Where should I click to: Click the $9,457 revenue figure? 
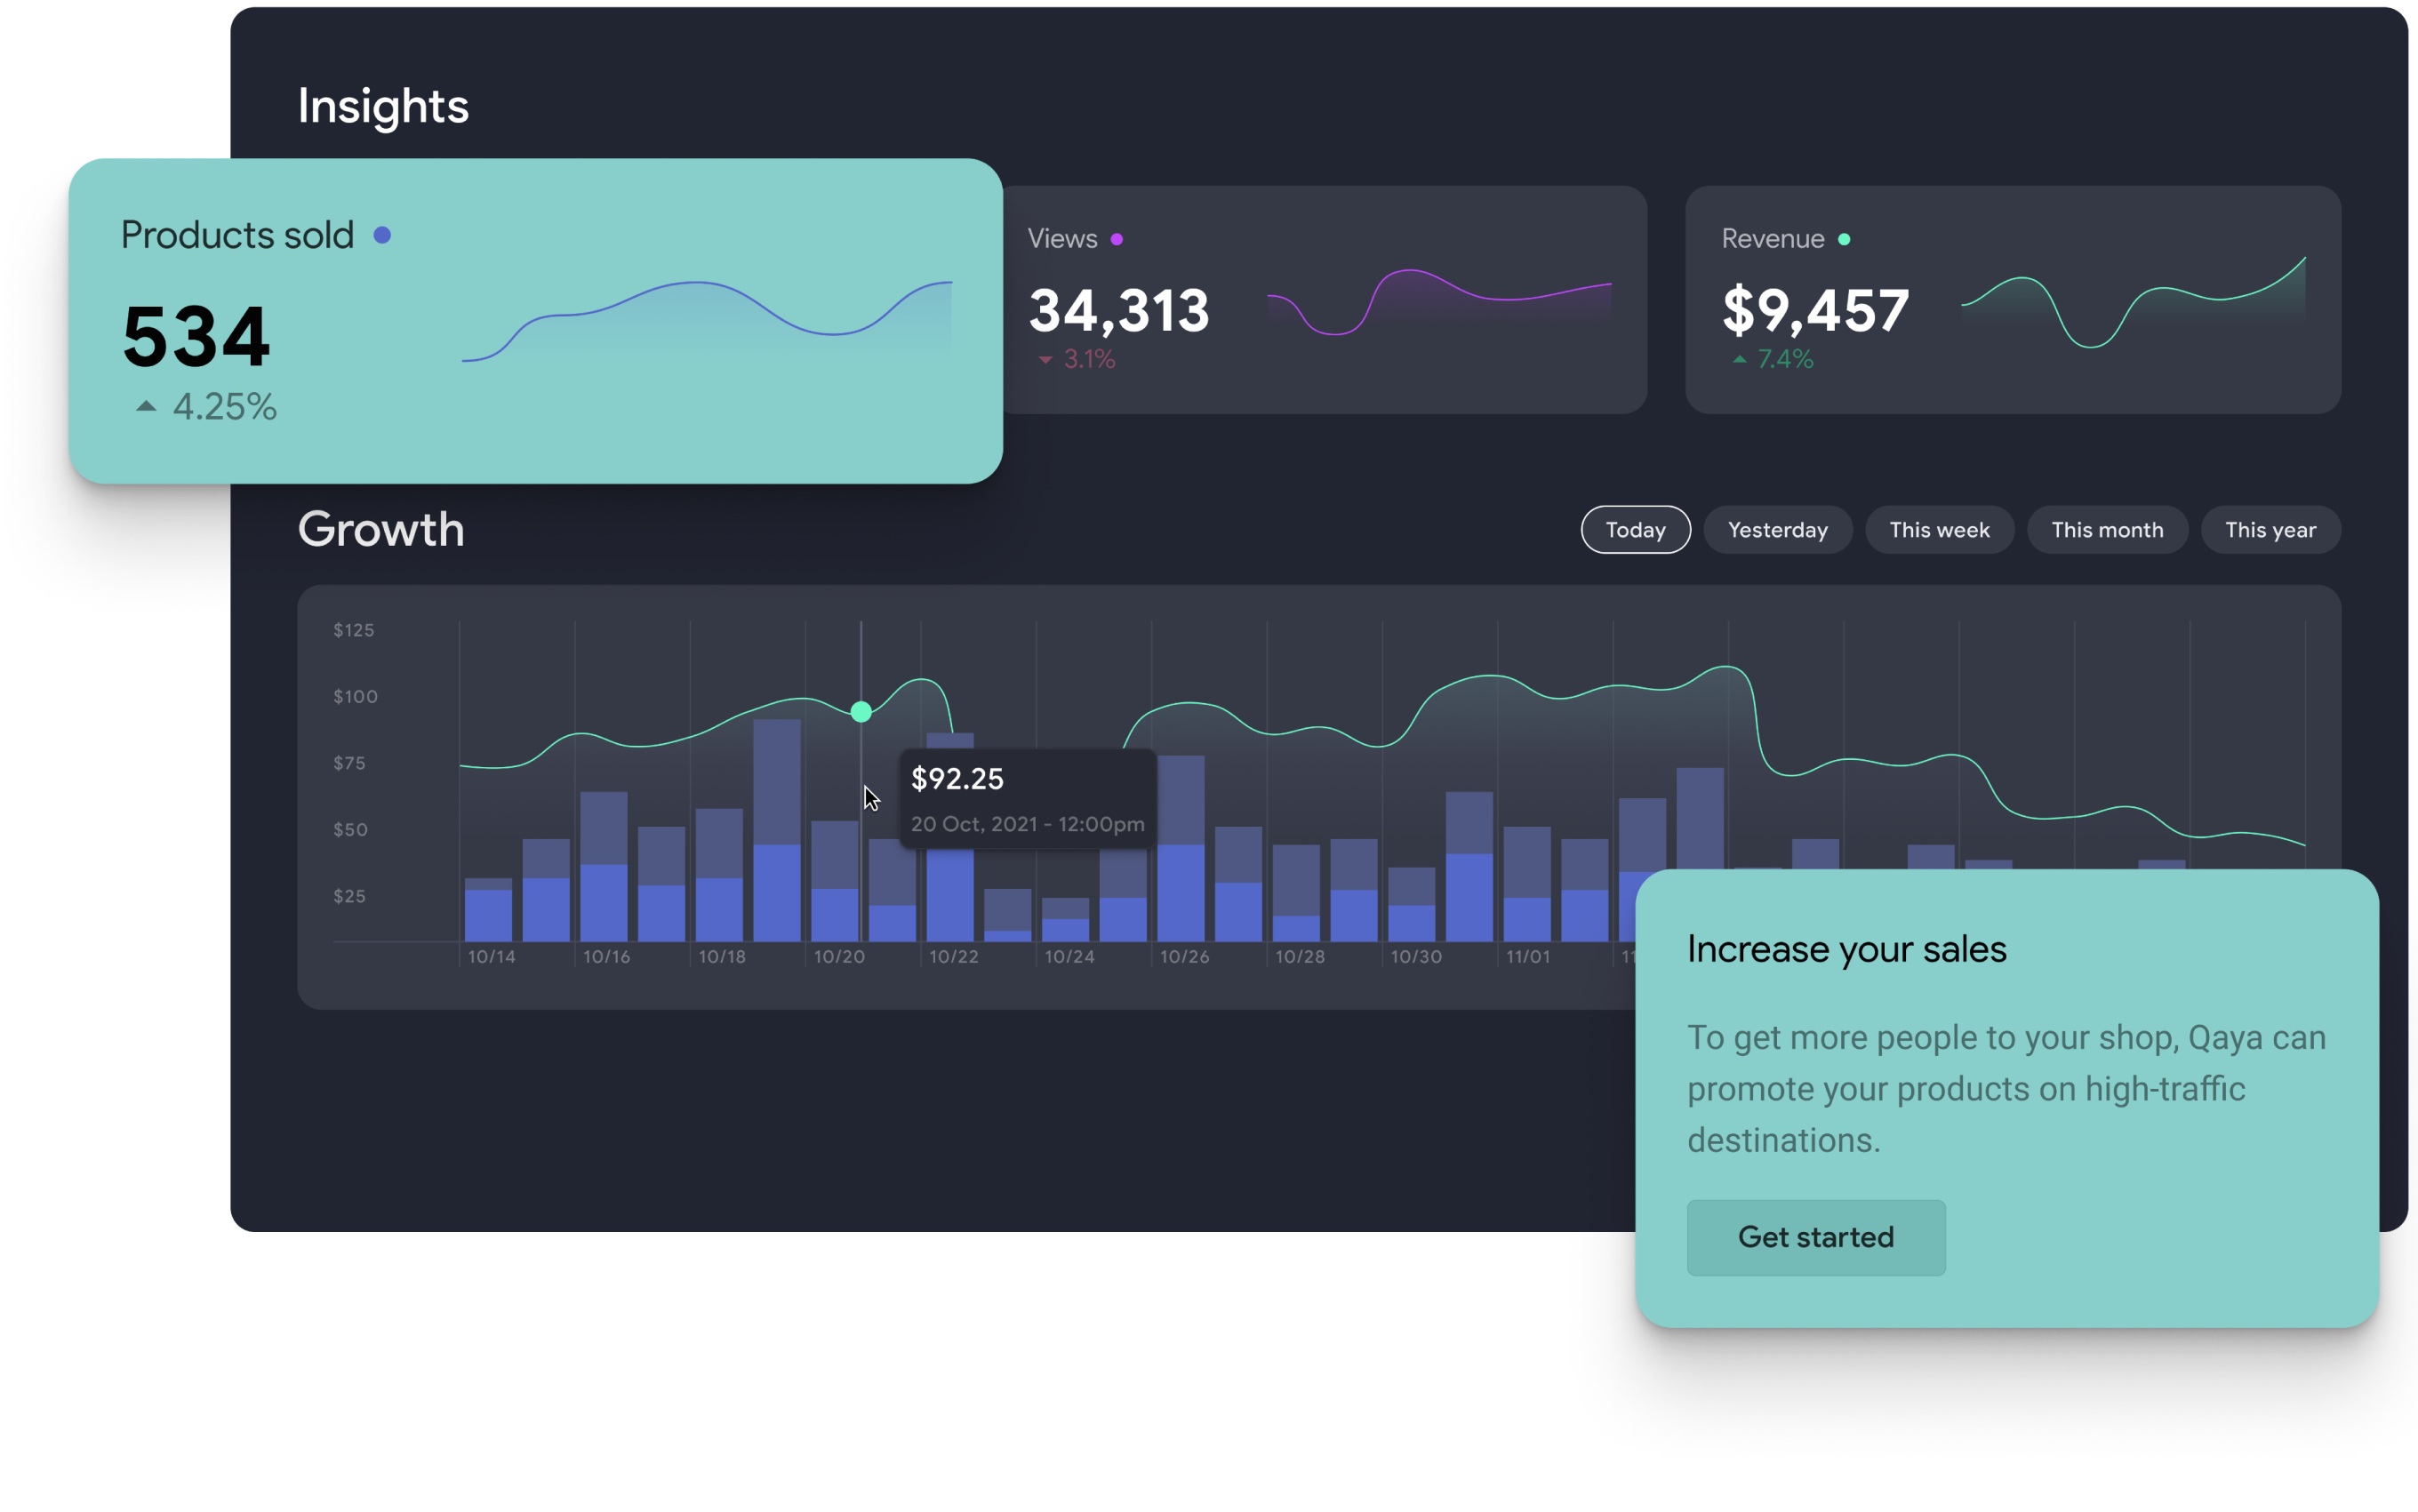1815,310
